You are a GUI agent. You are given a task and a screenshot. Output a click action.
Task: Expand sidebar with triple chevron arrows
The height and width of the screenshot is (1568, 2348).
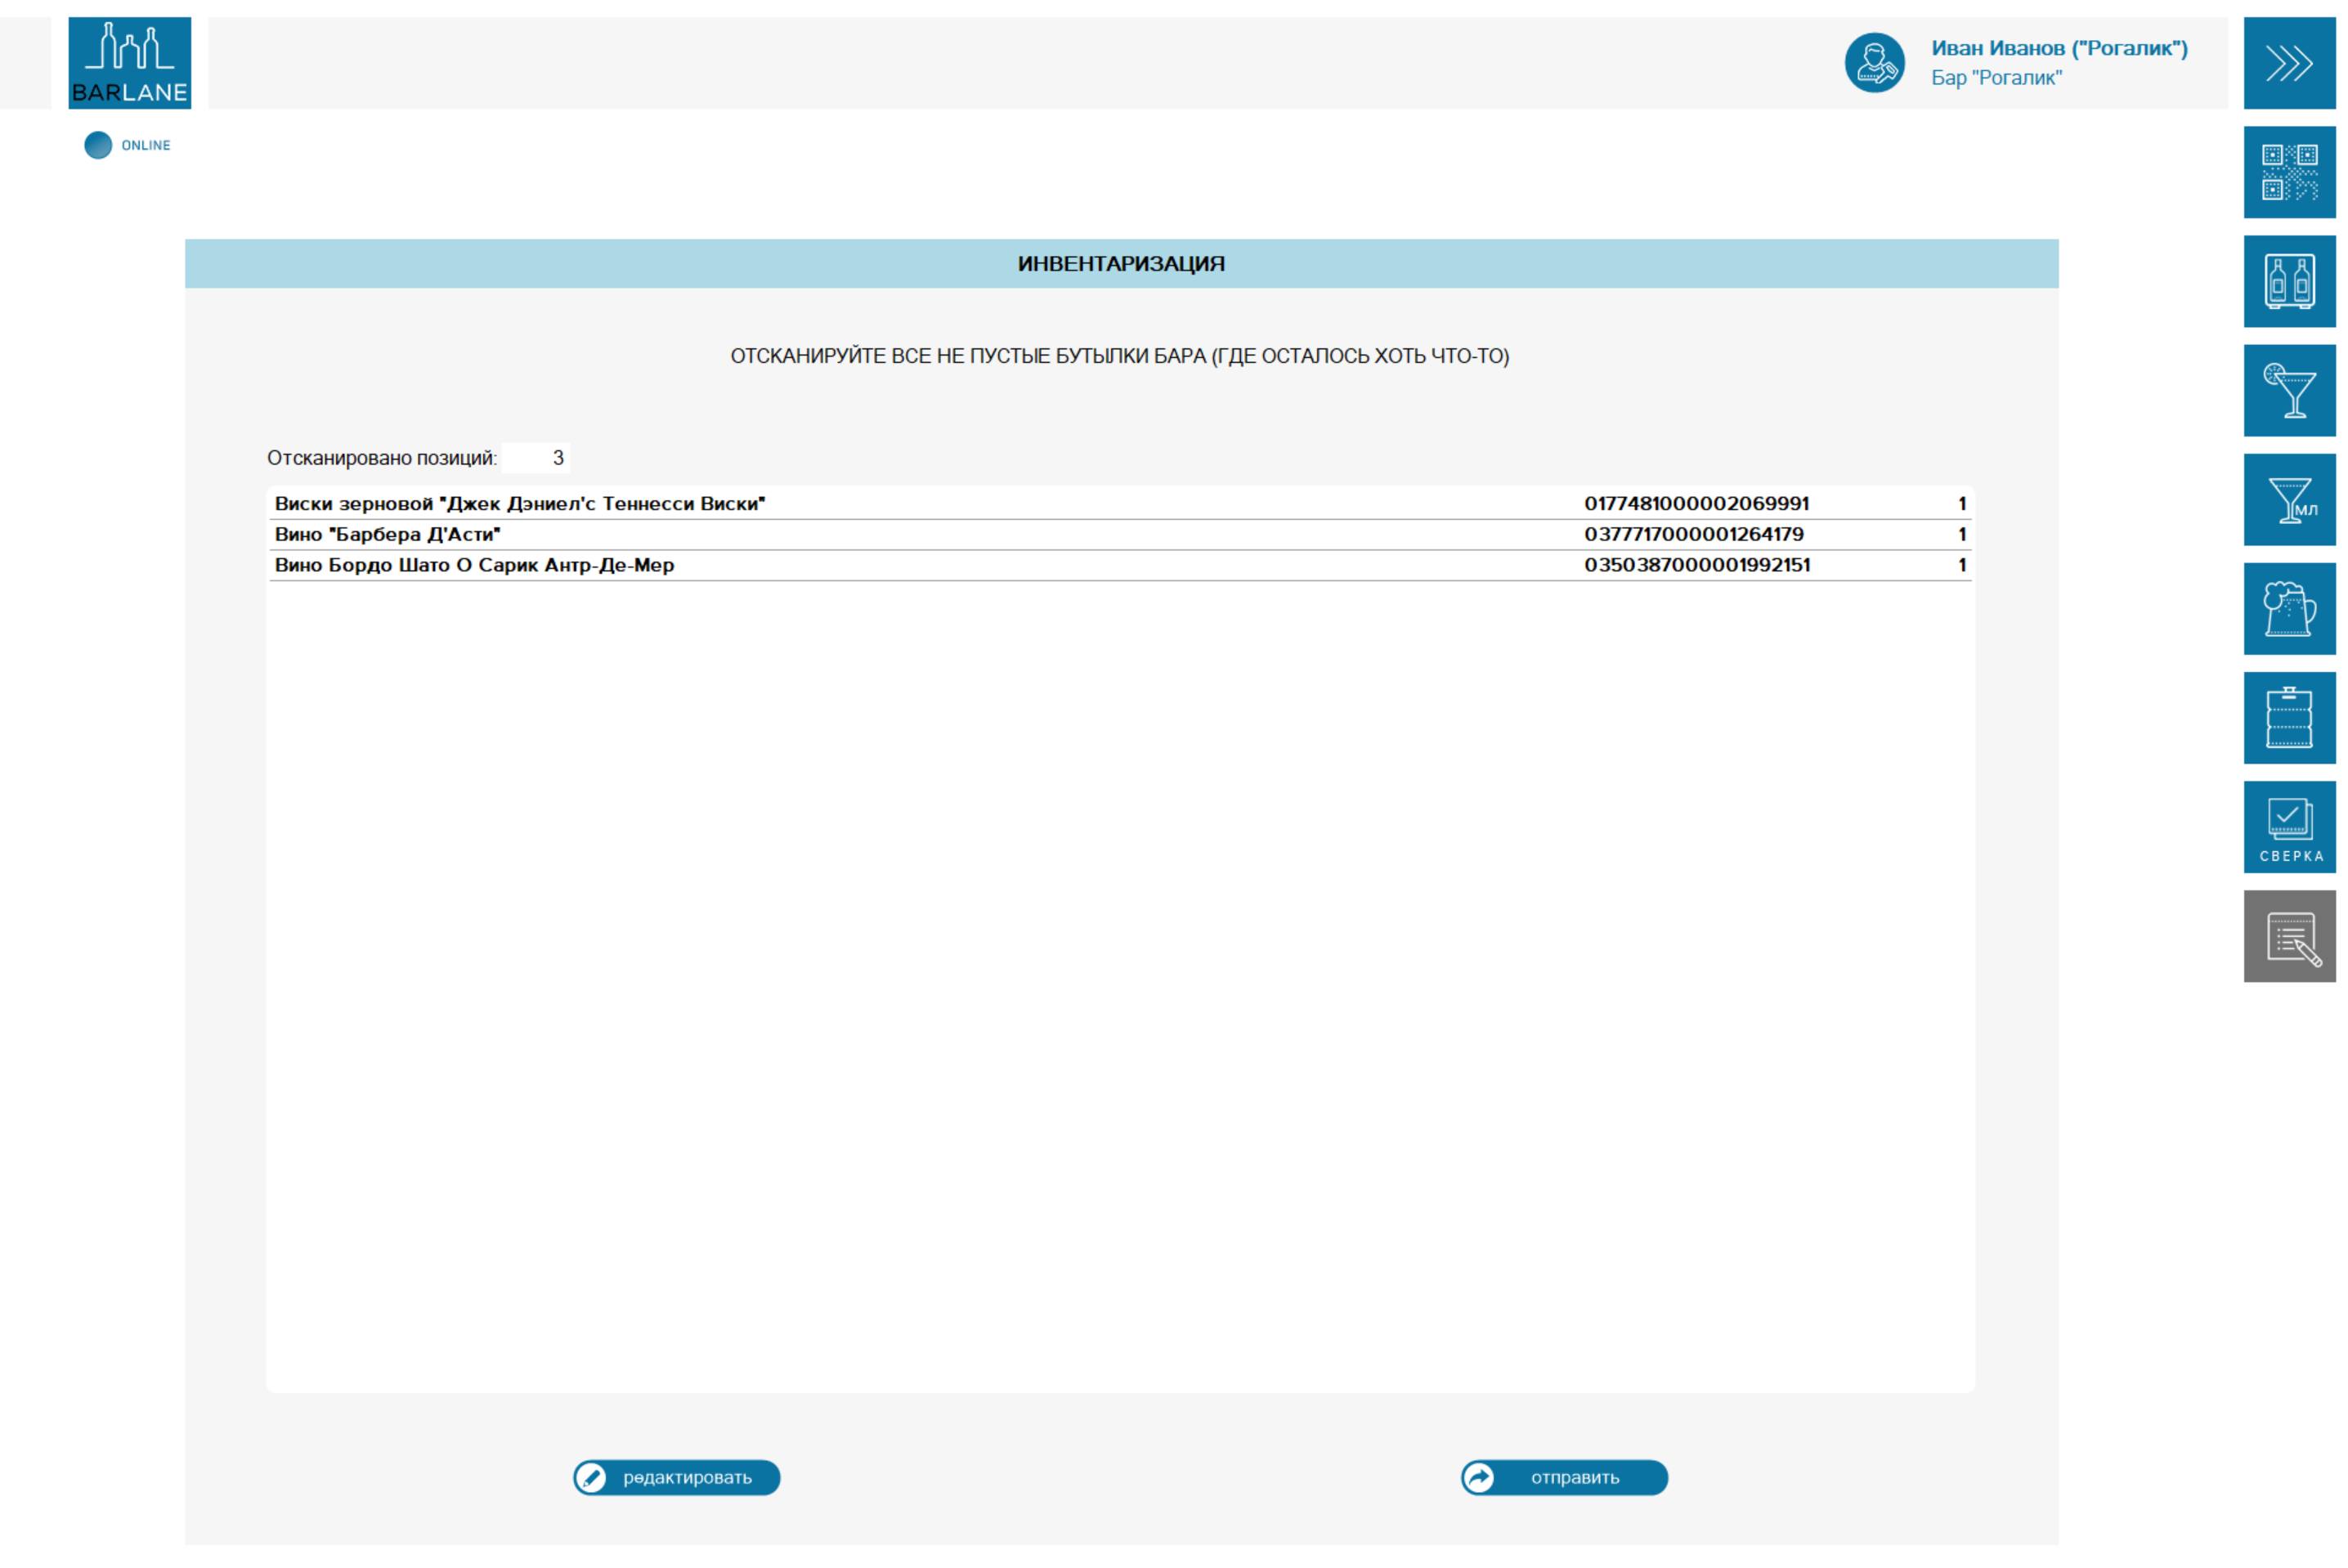2288,63
